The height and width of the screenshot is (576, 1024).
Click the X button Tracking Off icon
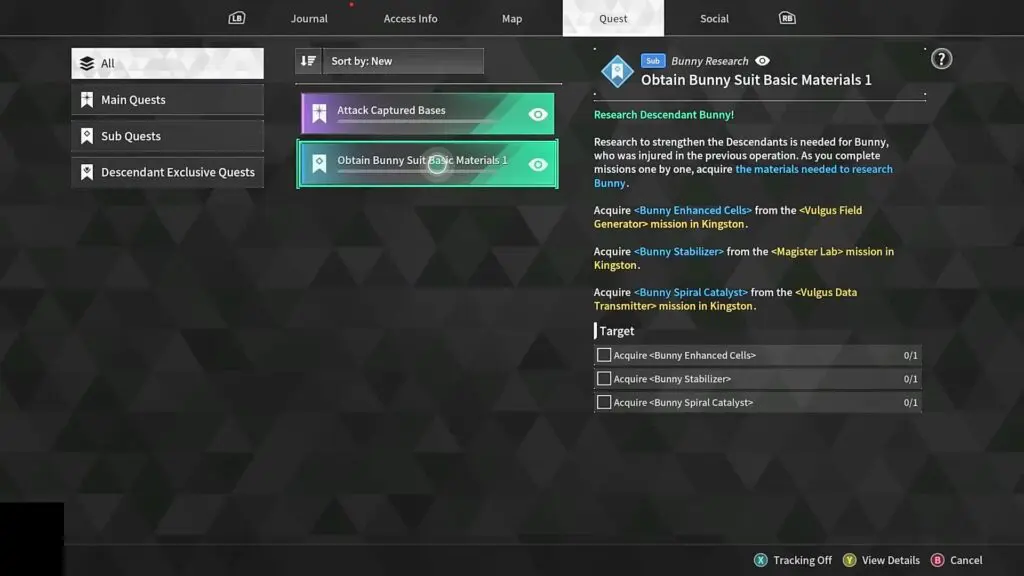(x=761, y=560)
